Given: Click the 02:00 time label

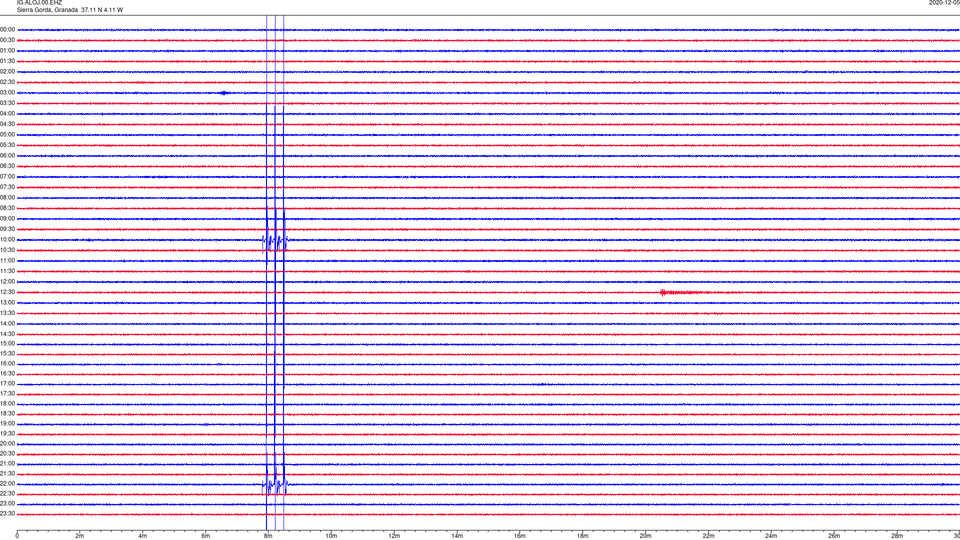Looking at the screenshot, I should click(x=7, y=72).
